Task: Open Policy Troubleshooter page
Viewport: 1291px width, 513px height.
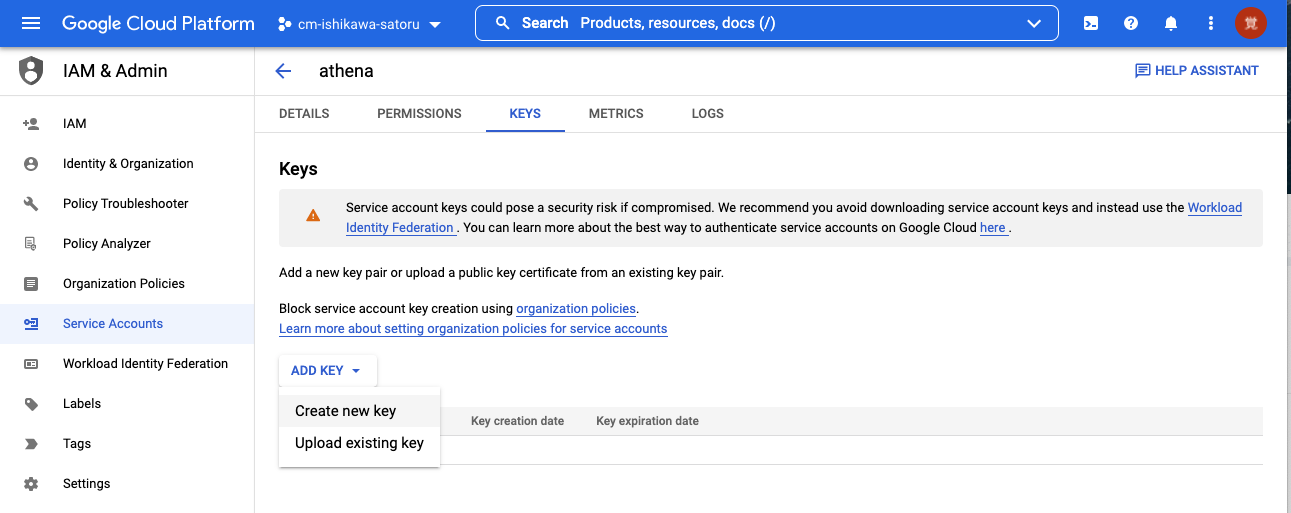Action: 126,204
